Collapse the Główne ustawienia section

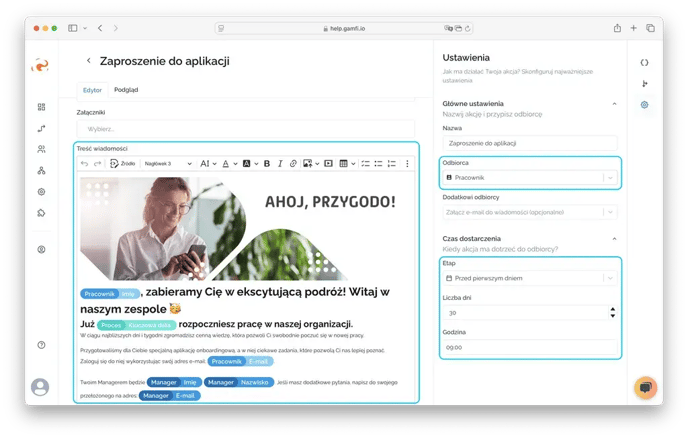[x=613, y=104]
